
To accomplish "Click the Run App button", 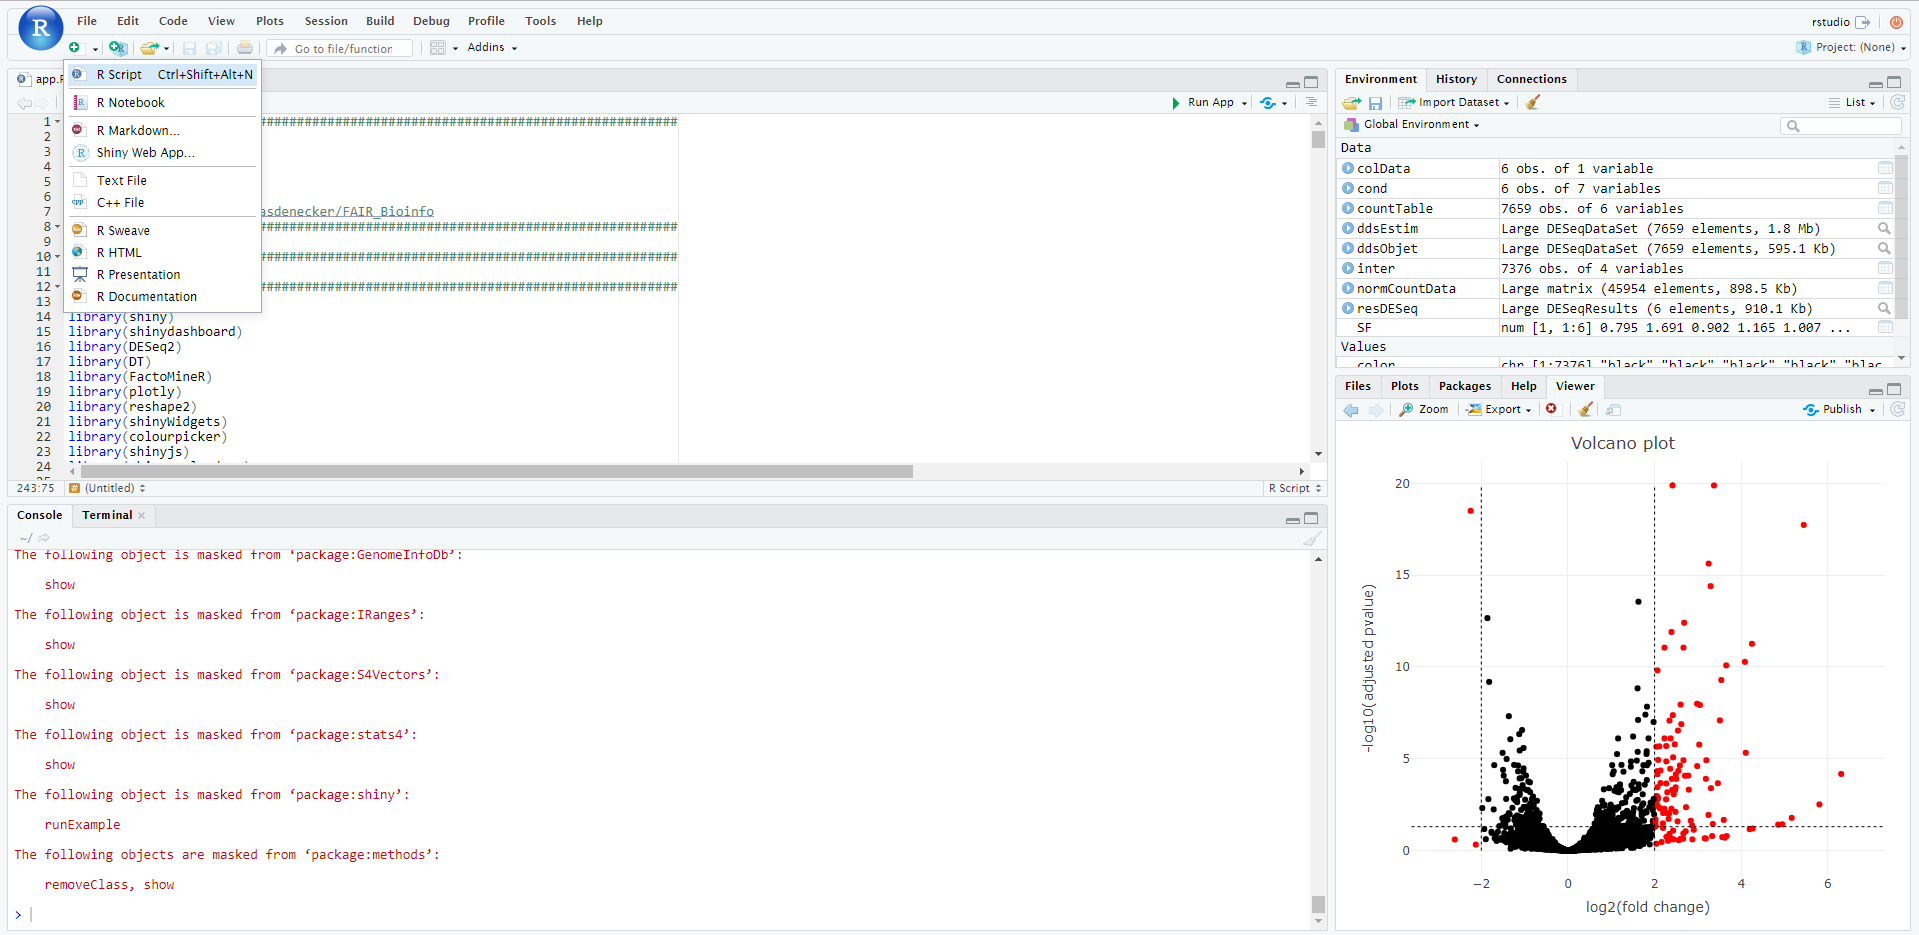I will (1202, 102).
